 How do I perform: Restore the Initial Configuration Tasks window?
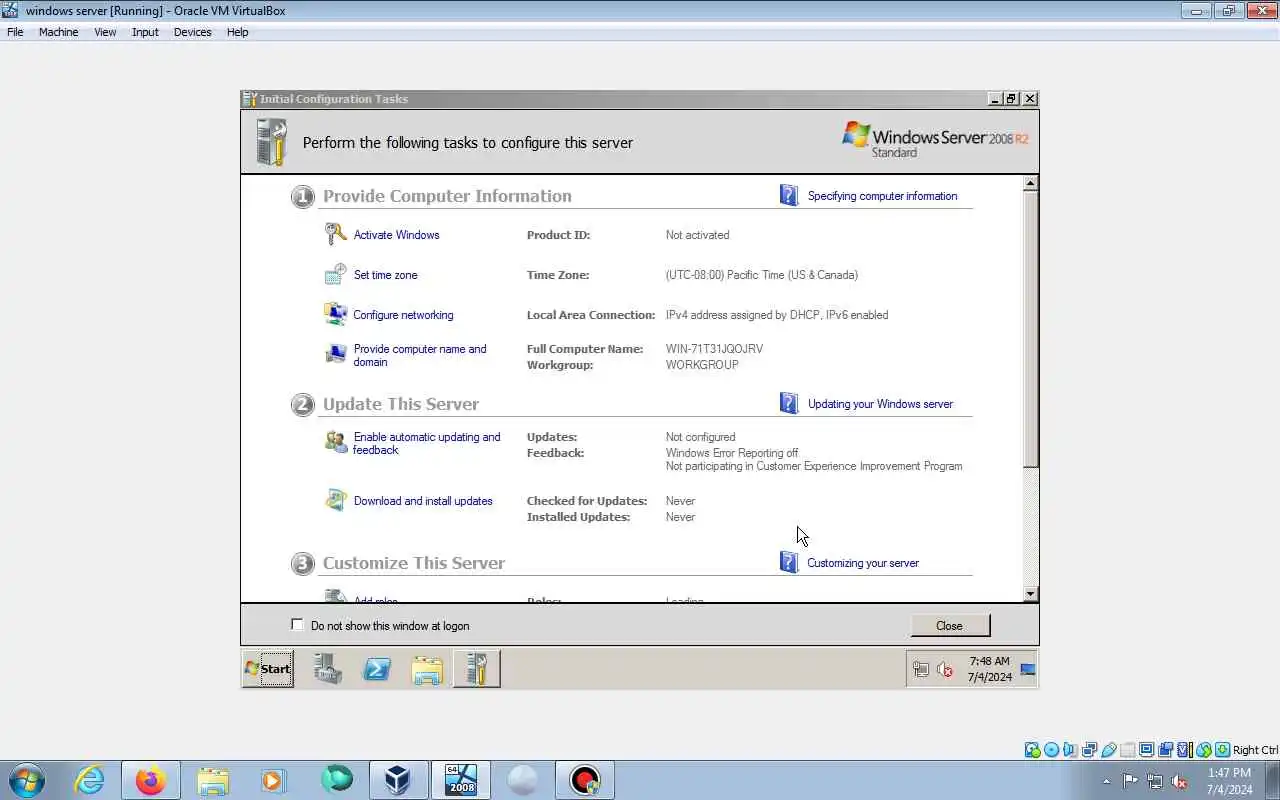click(x=1012, y=99)
